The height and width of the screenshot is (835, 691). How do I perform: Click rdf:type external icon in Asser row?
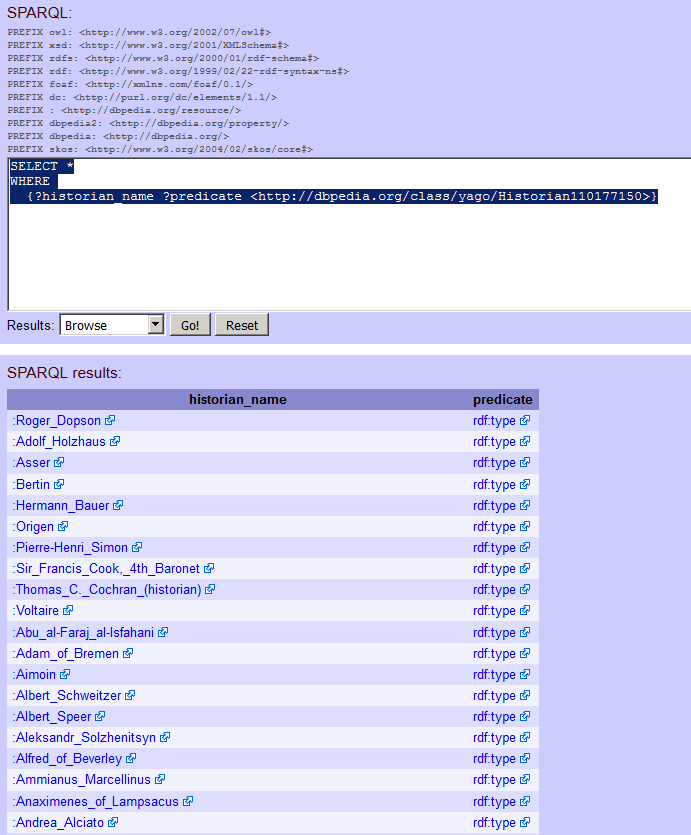(525, 463)
